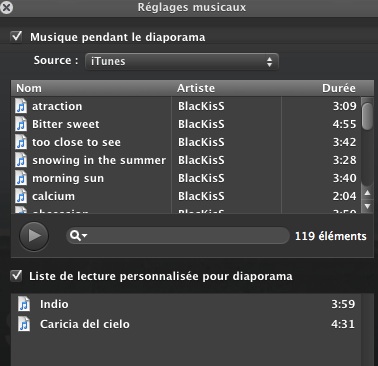The height and width of the screenshot is (366, 378).
Task: Sort songs by Nom column
Action: pos(92,88)
